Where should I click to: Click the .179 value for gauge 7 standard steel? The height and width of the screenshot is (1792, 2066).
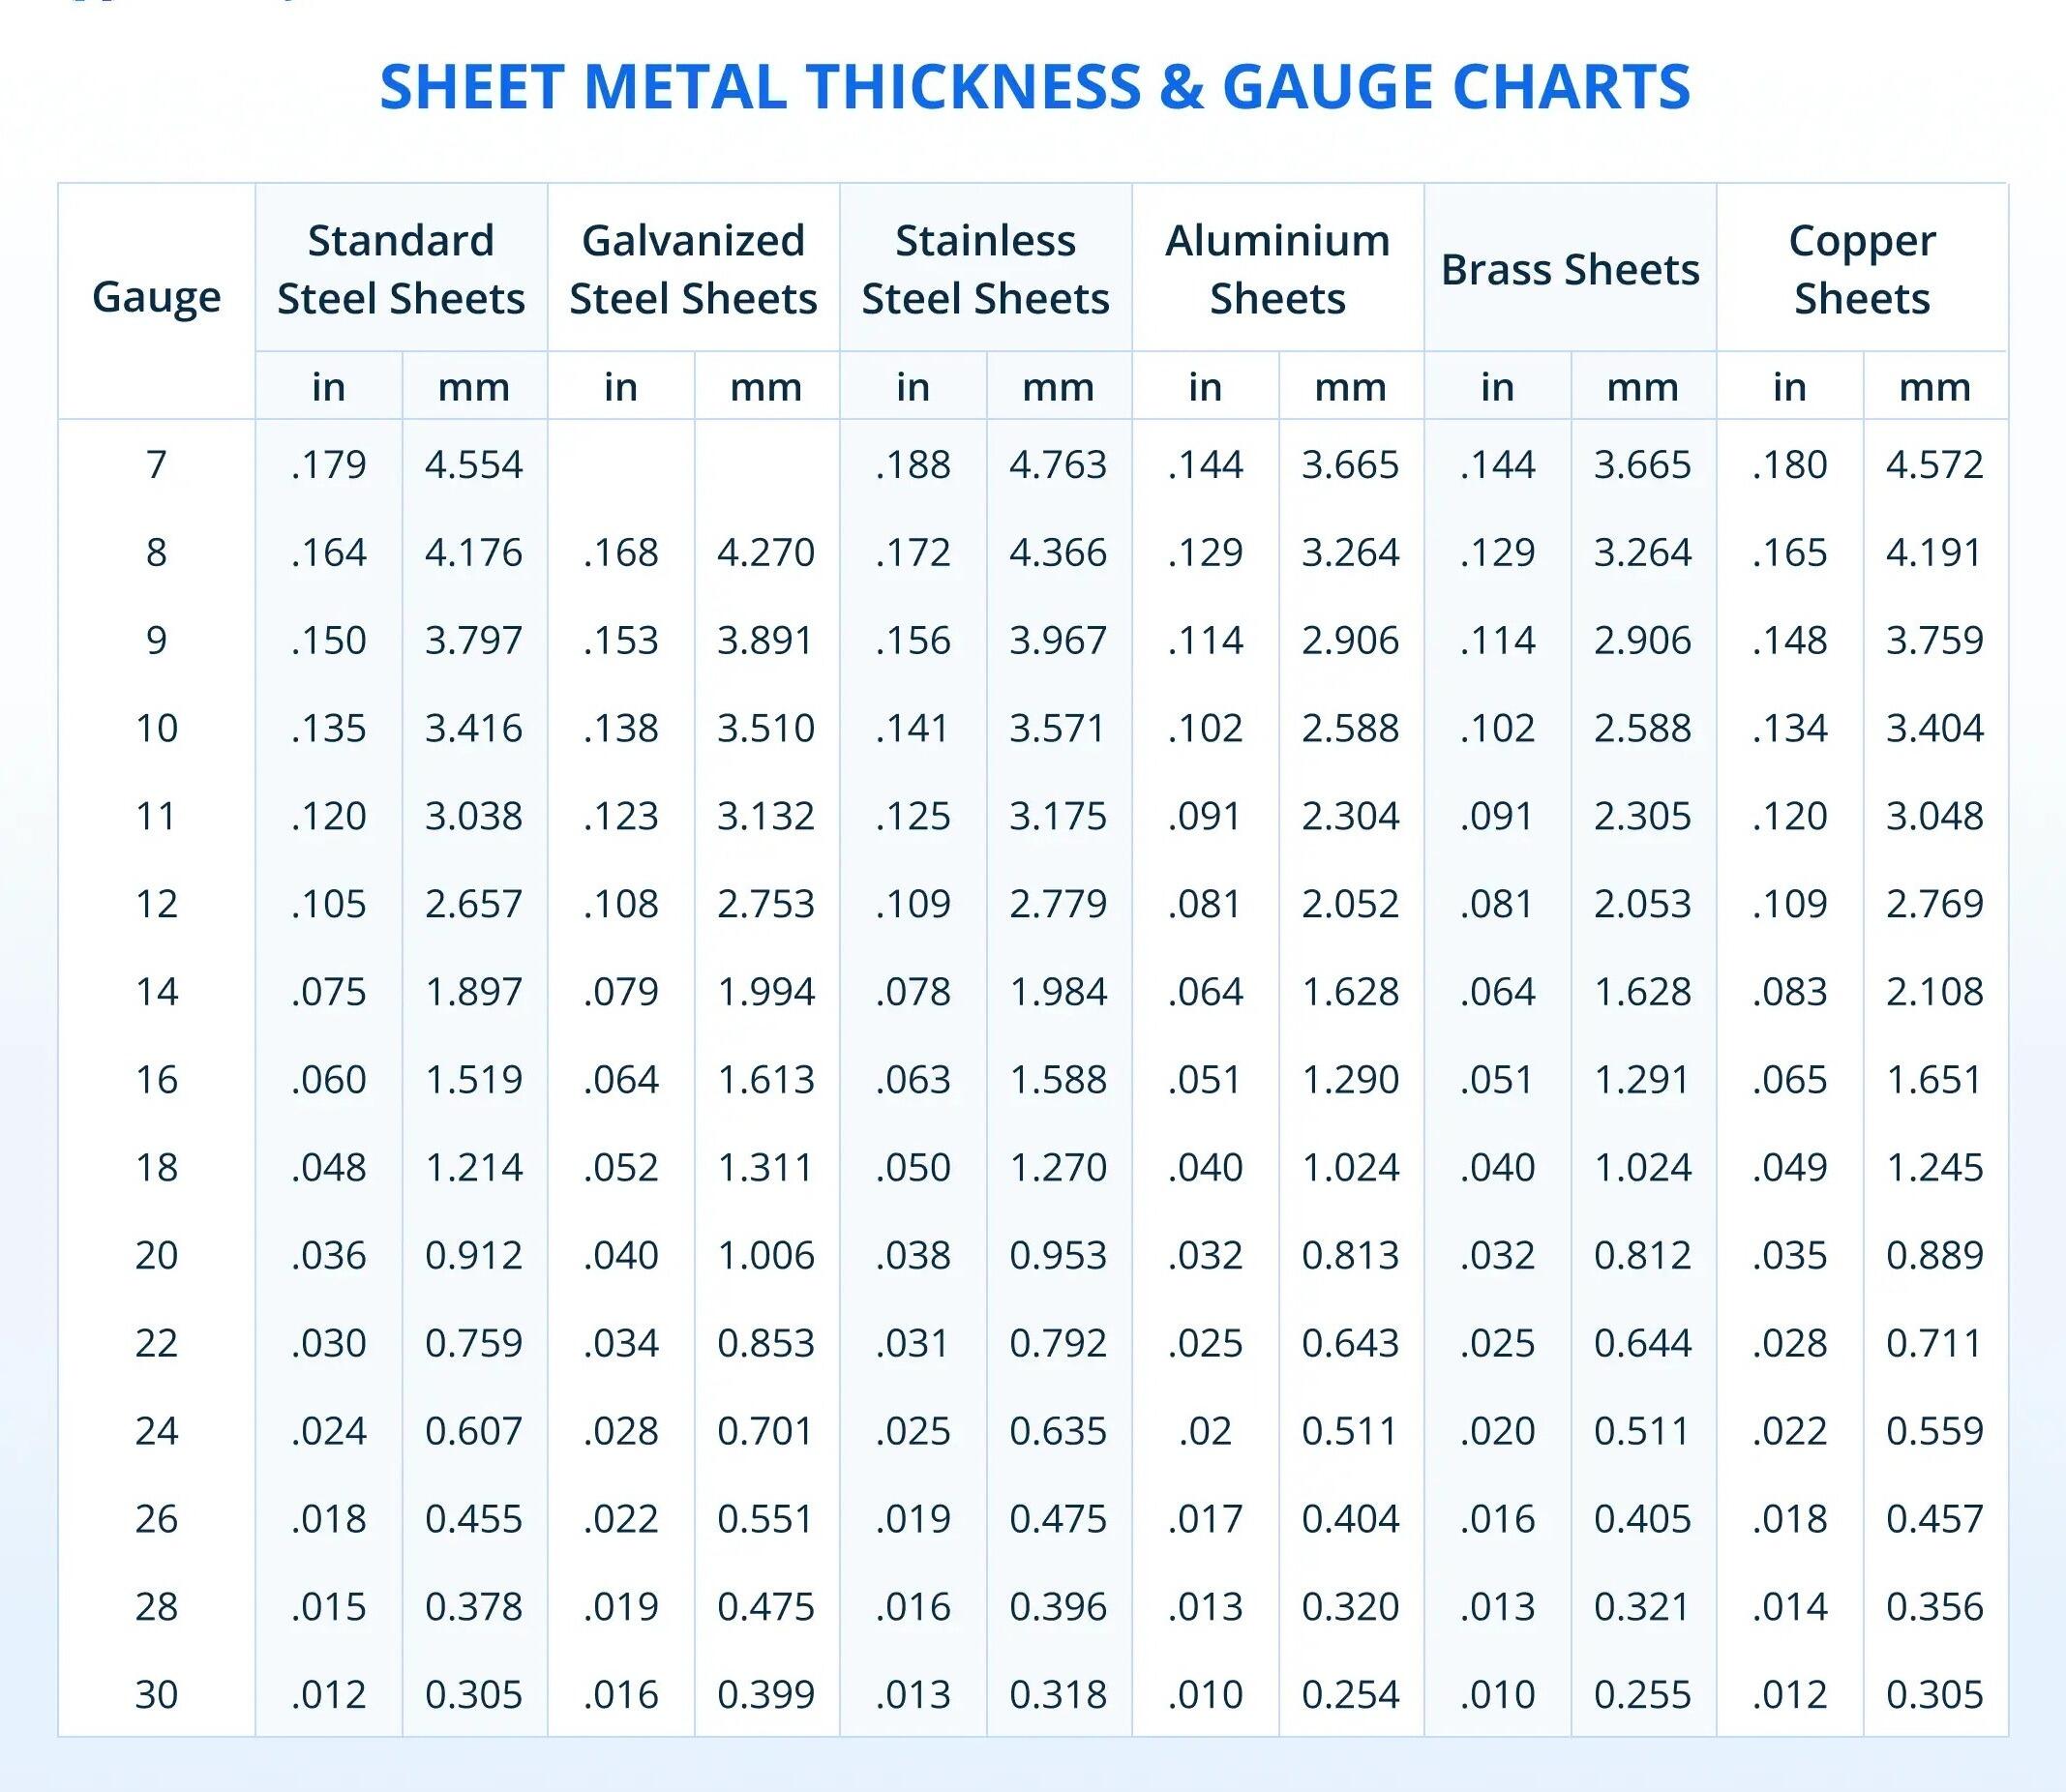point(330,463)
